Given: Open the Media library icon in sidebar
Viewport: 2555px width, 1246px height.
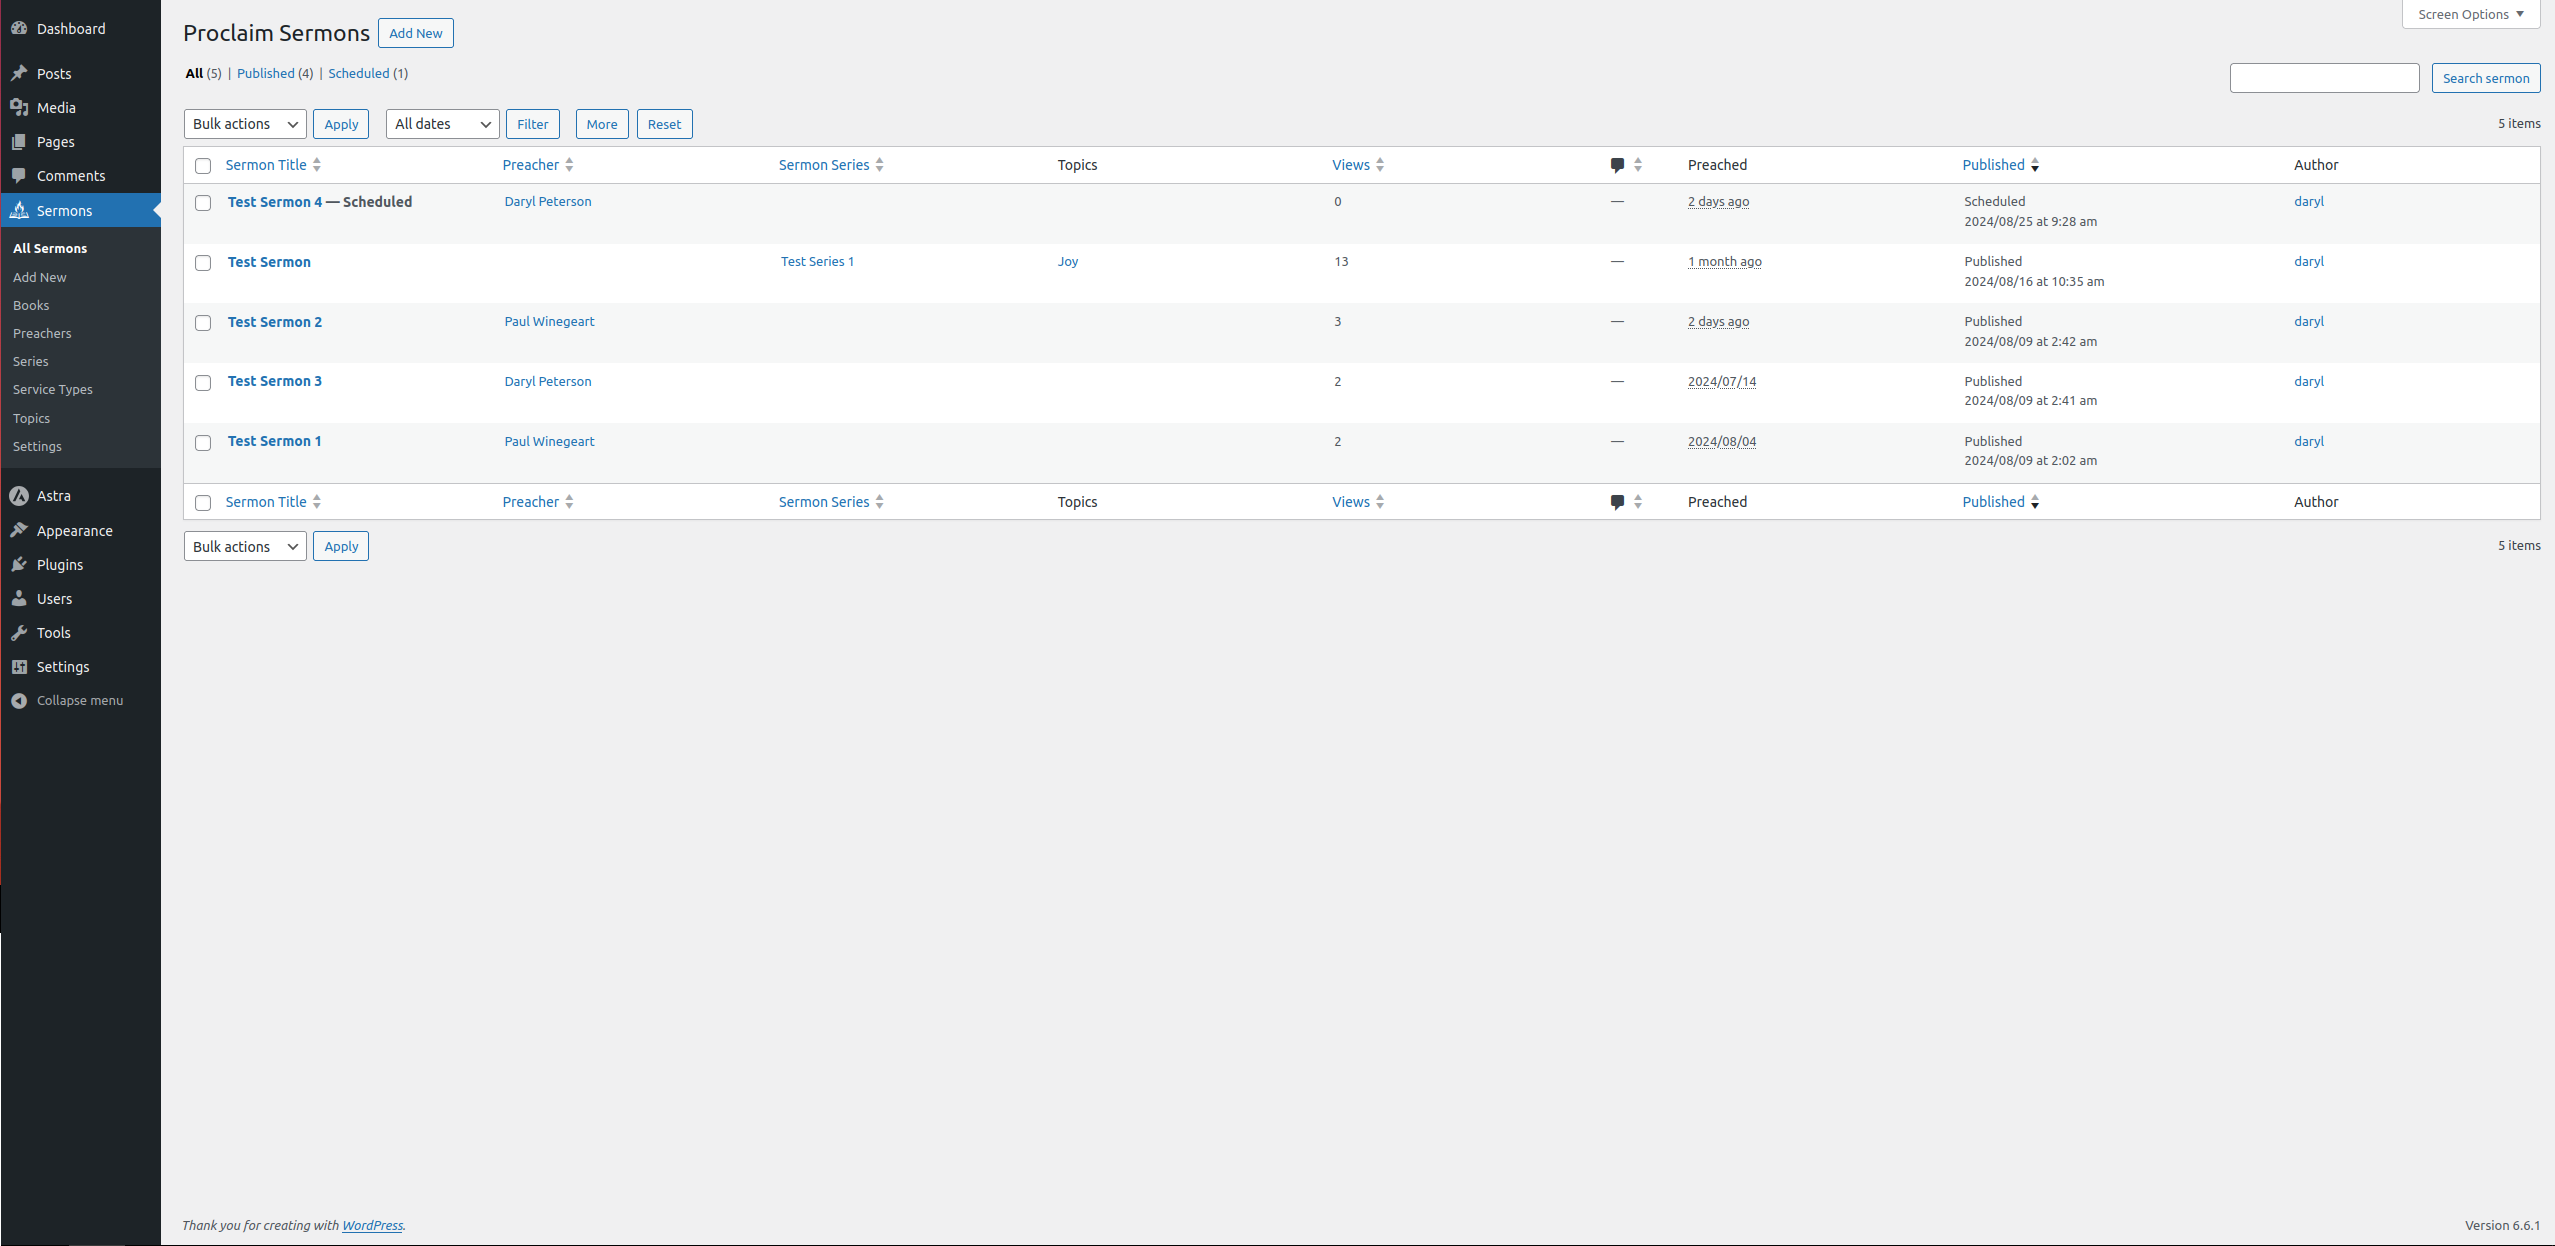Looking at the screenshot, I should tap(21, 107).
